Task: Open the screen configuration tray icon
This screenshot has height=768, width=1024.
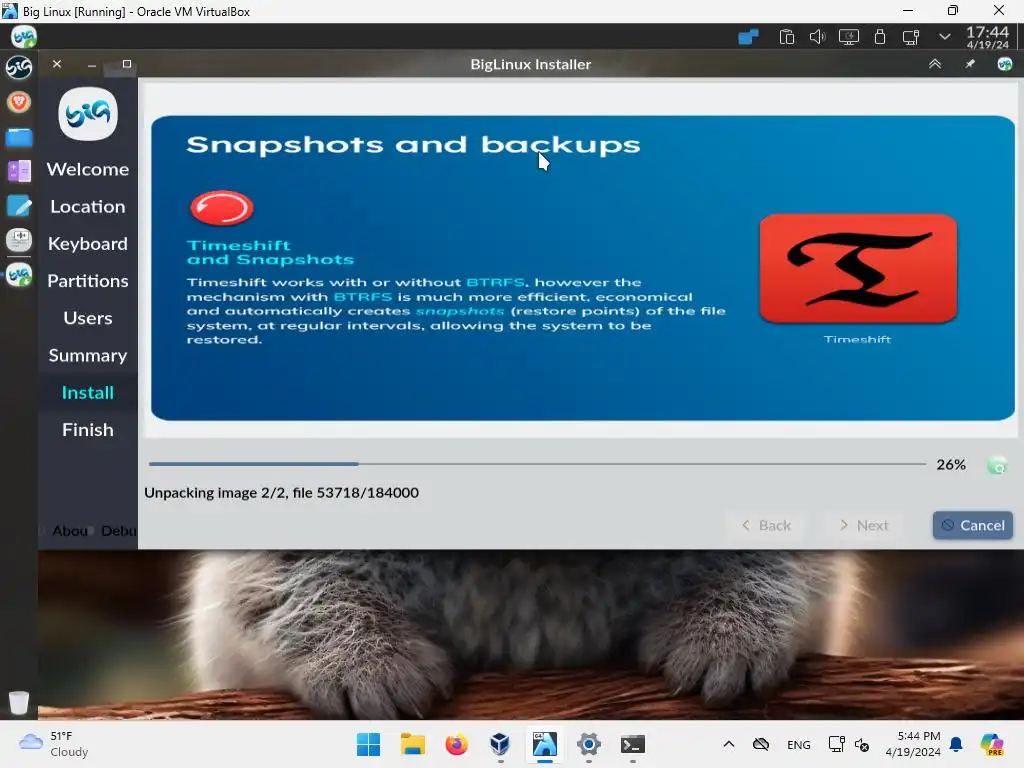Action: [910, 37]
